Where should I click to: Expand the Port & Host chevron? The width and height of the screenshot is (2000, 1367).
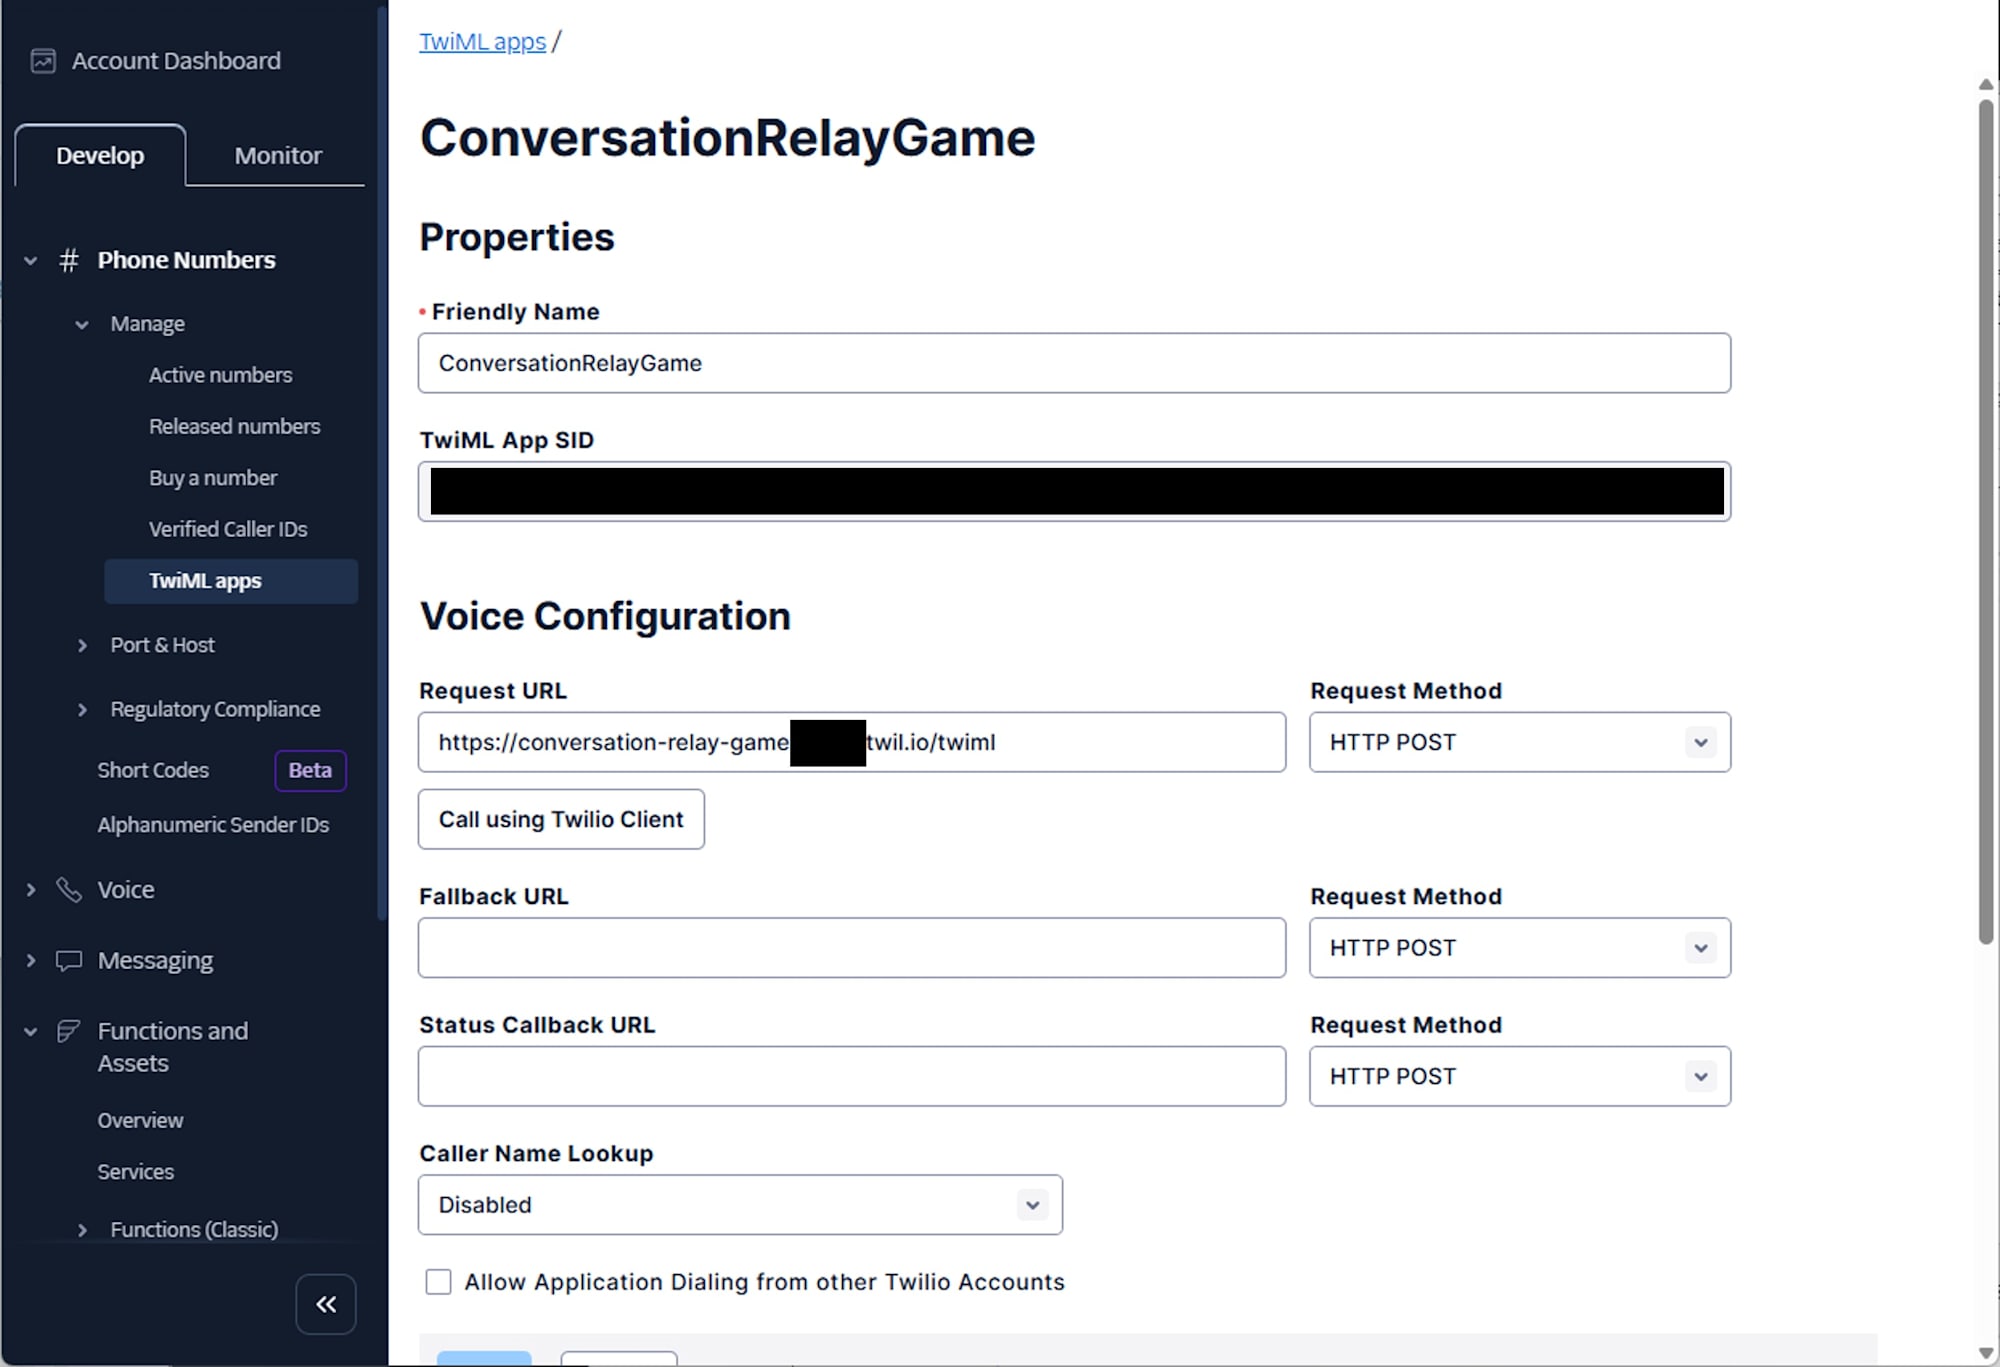82,646
